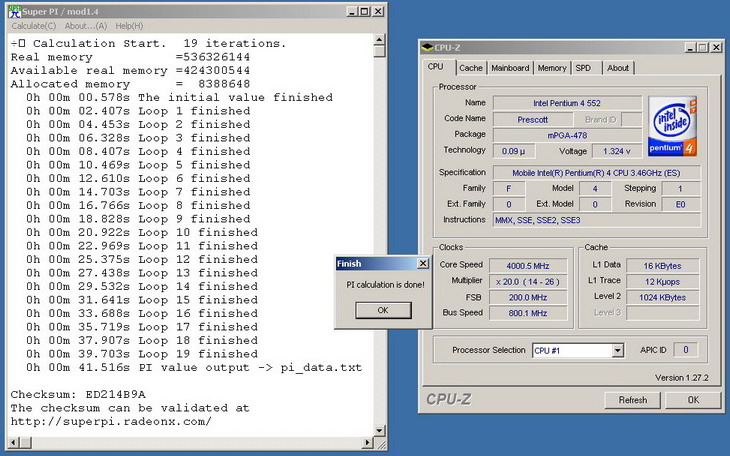Click the 'Loop 10 finished' line

[142, 232]
